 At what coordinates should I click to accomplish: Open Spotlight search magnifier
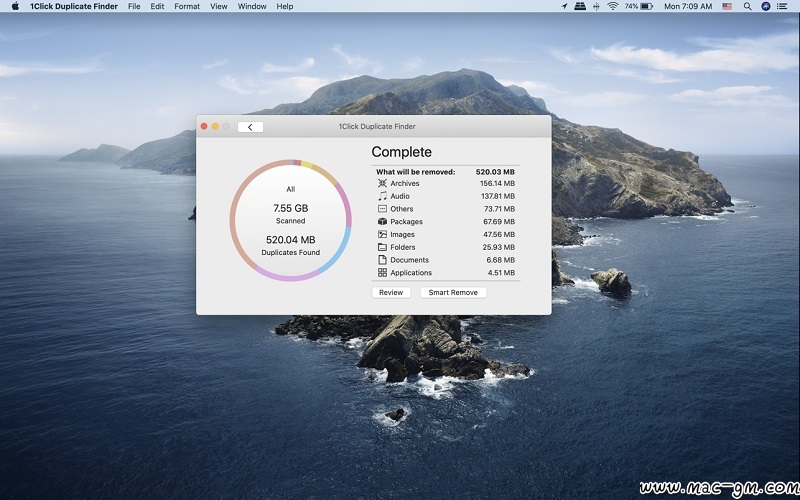(747, 6)
